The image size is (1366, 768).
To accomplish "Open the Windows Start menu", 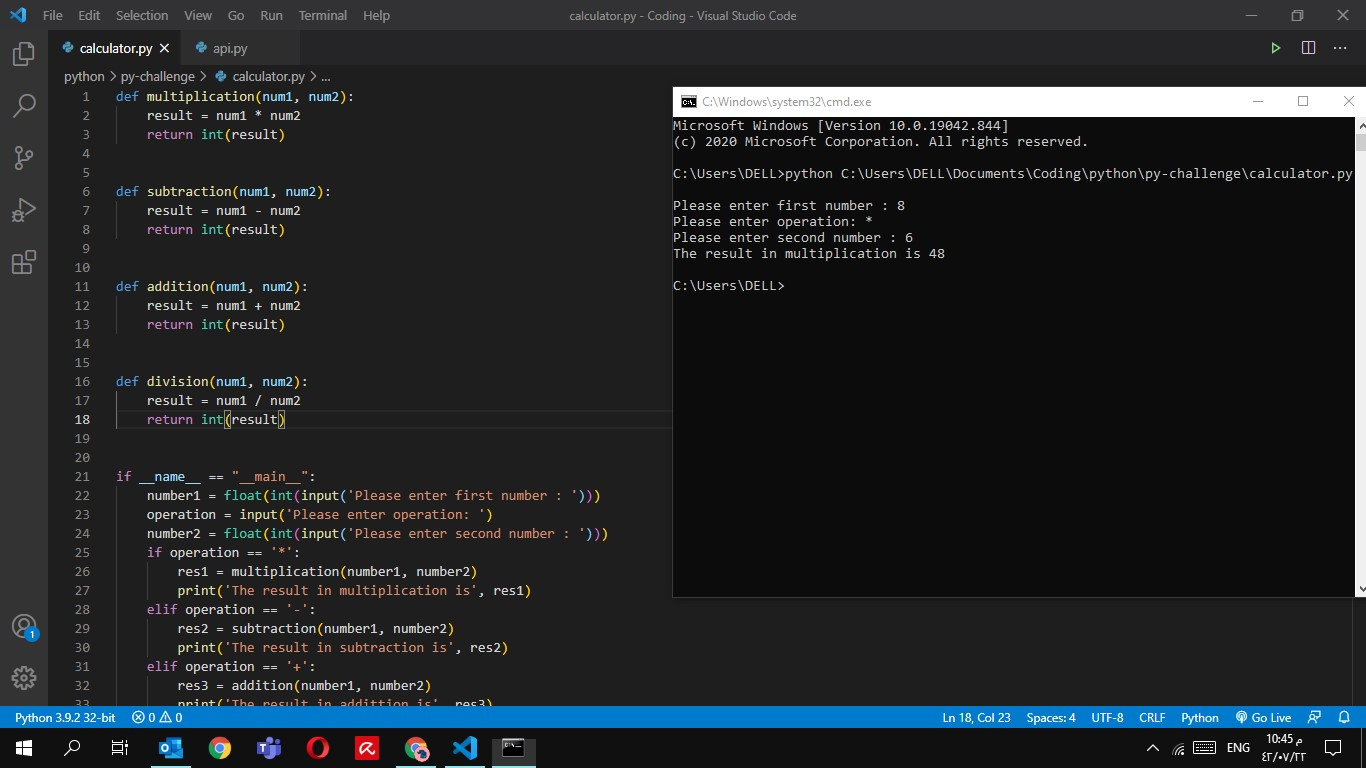I will pyautogui.click(x=24, y=748).
